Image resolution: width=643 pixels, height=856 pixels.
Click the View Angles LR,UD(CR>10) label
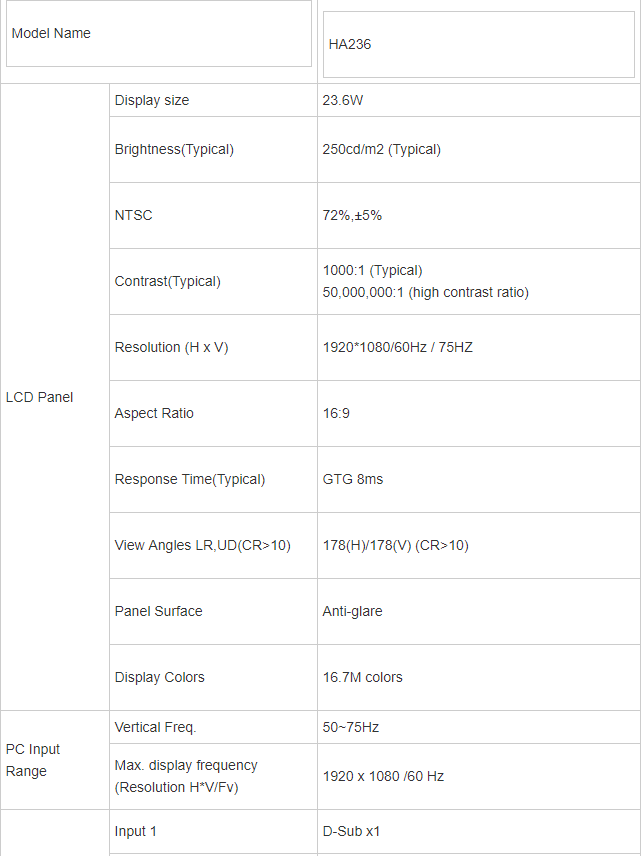pos(202,545)
